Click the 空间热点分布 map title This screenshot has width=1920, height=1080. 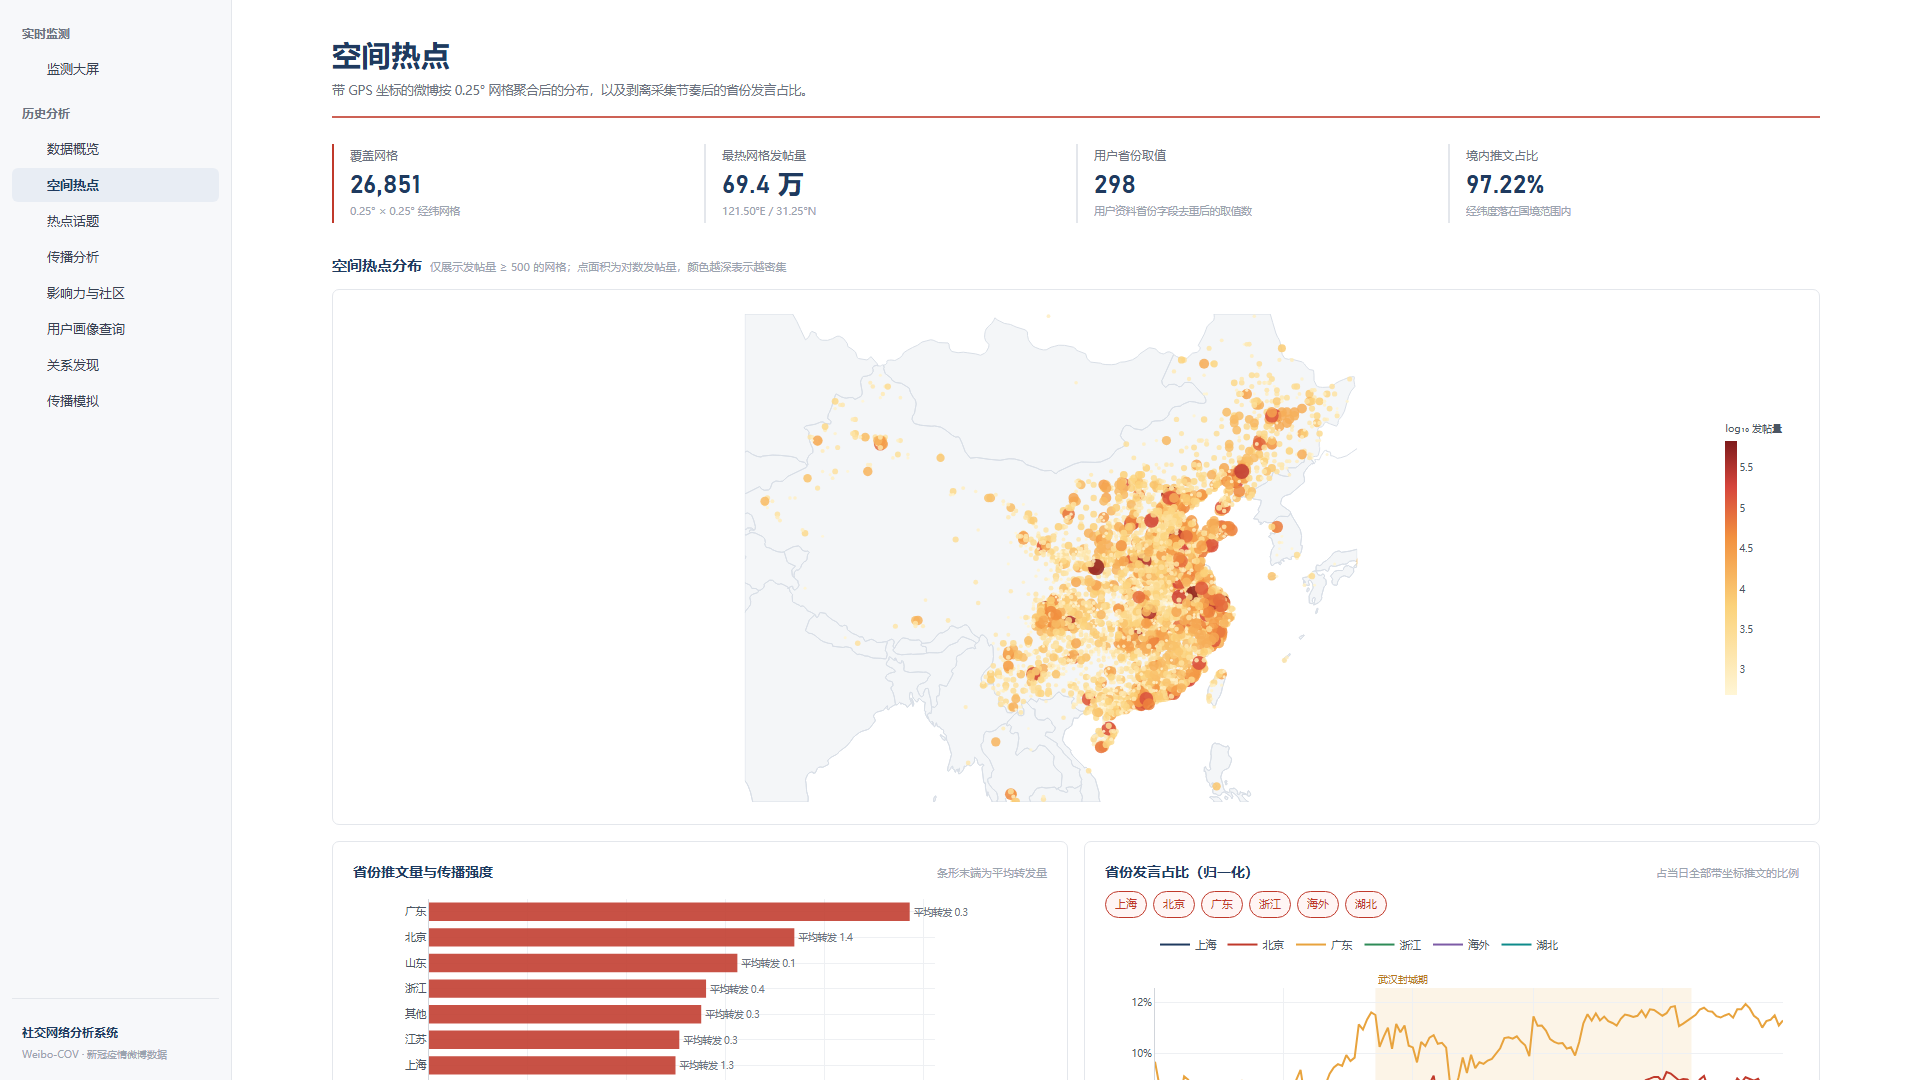(x=377, y=266)
